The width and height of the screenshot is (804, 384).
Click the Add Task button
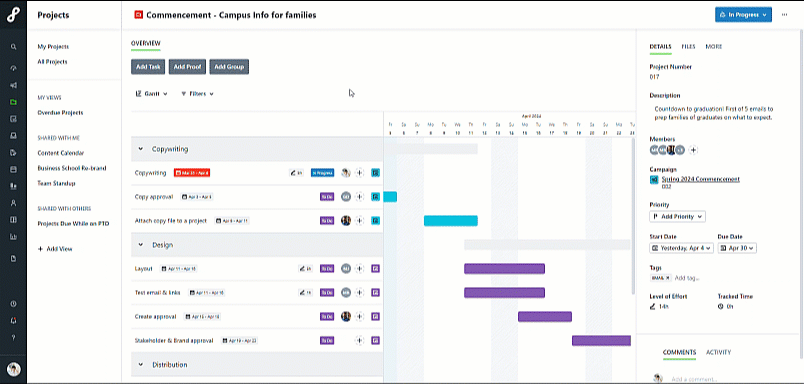148,67
